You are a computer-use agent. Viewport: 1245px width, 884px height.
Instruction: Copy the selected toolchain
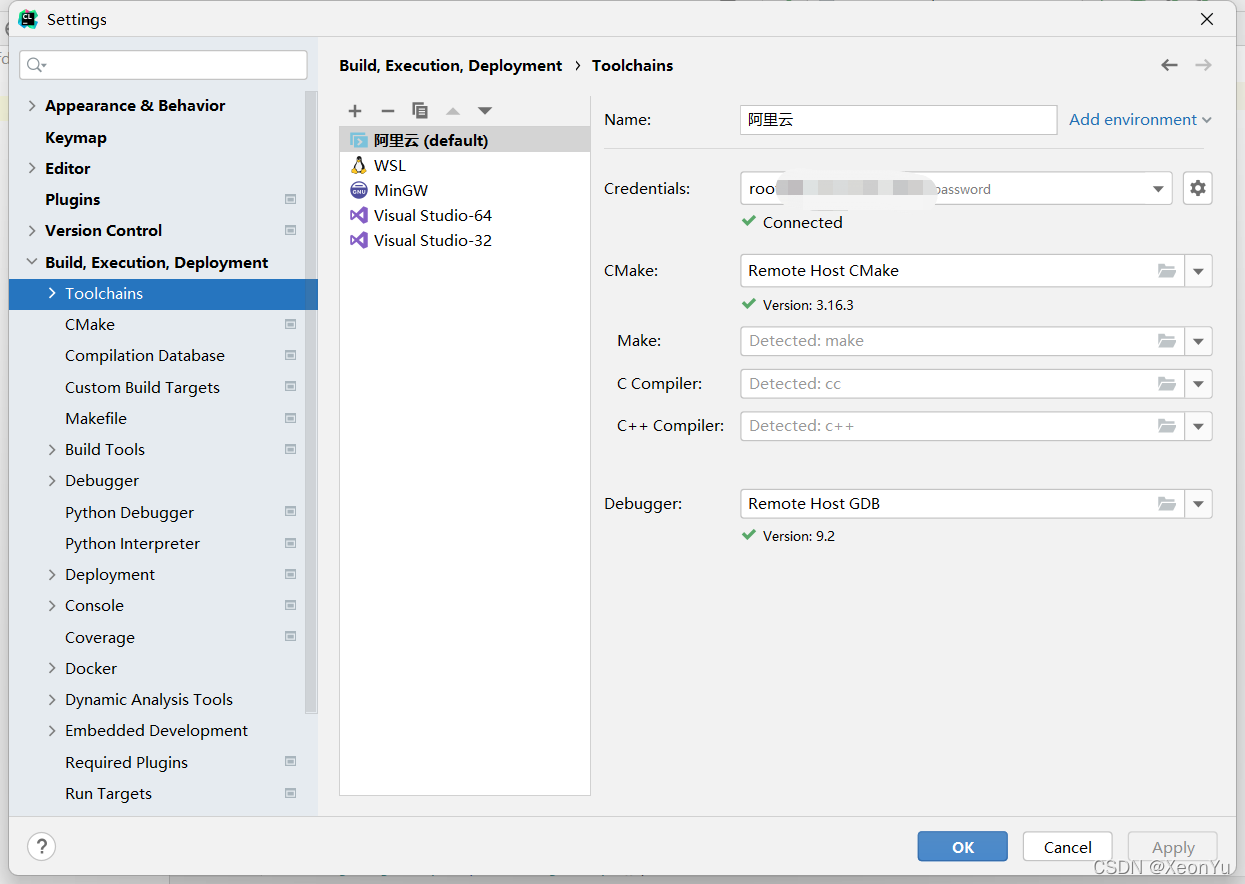click(x=420, y=111)
